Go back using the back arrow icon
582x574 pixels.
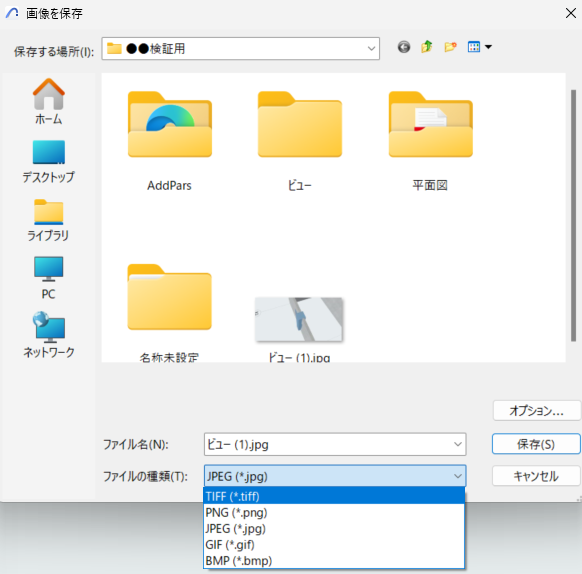[404, 47]
